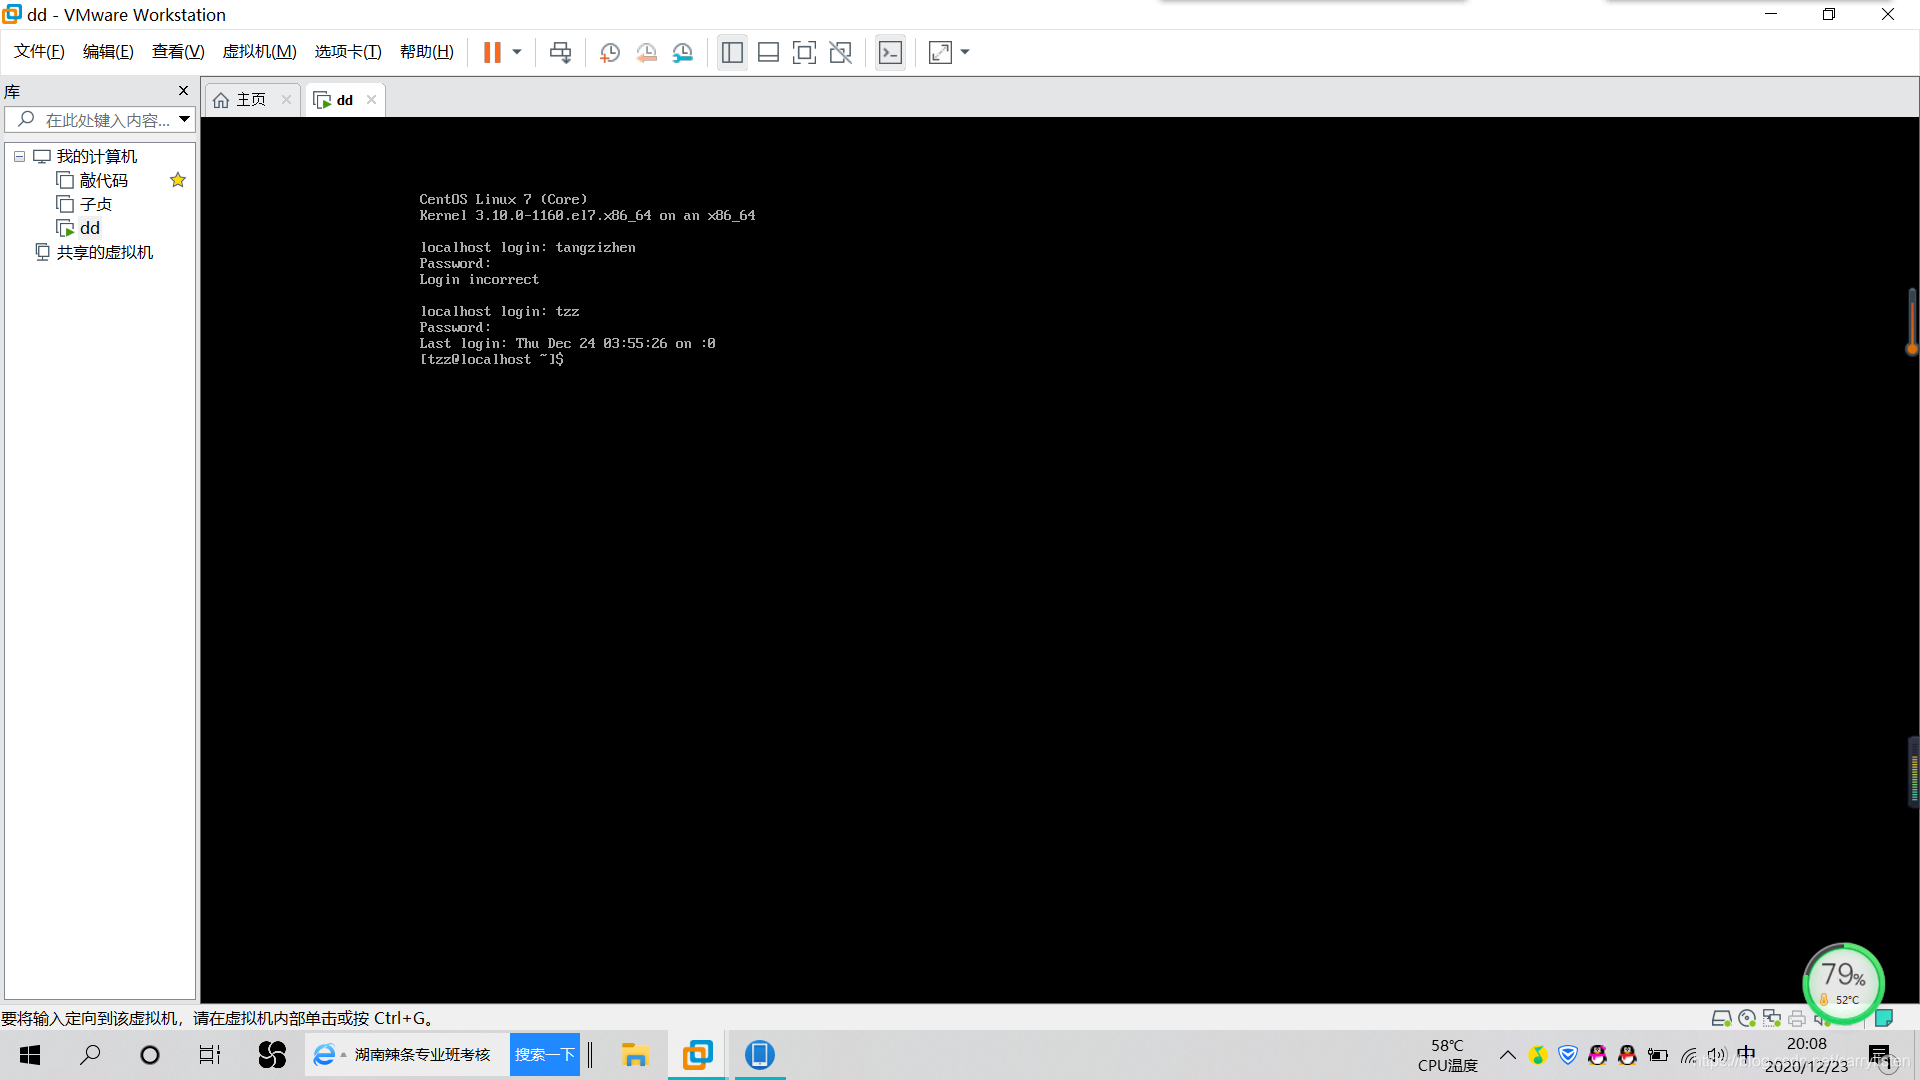Click the library search input field
1920x1080 pixels.
99,119
